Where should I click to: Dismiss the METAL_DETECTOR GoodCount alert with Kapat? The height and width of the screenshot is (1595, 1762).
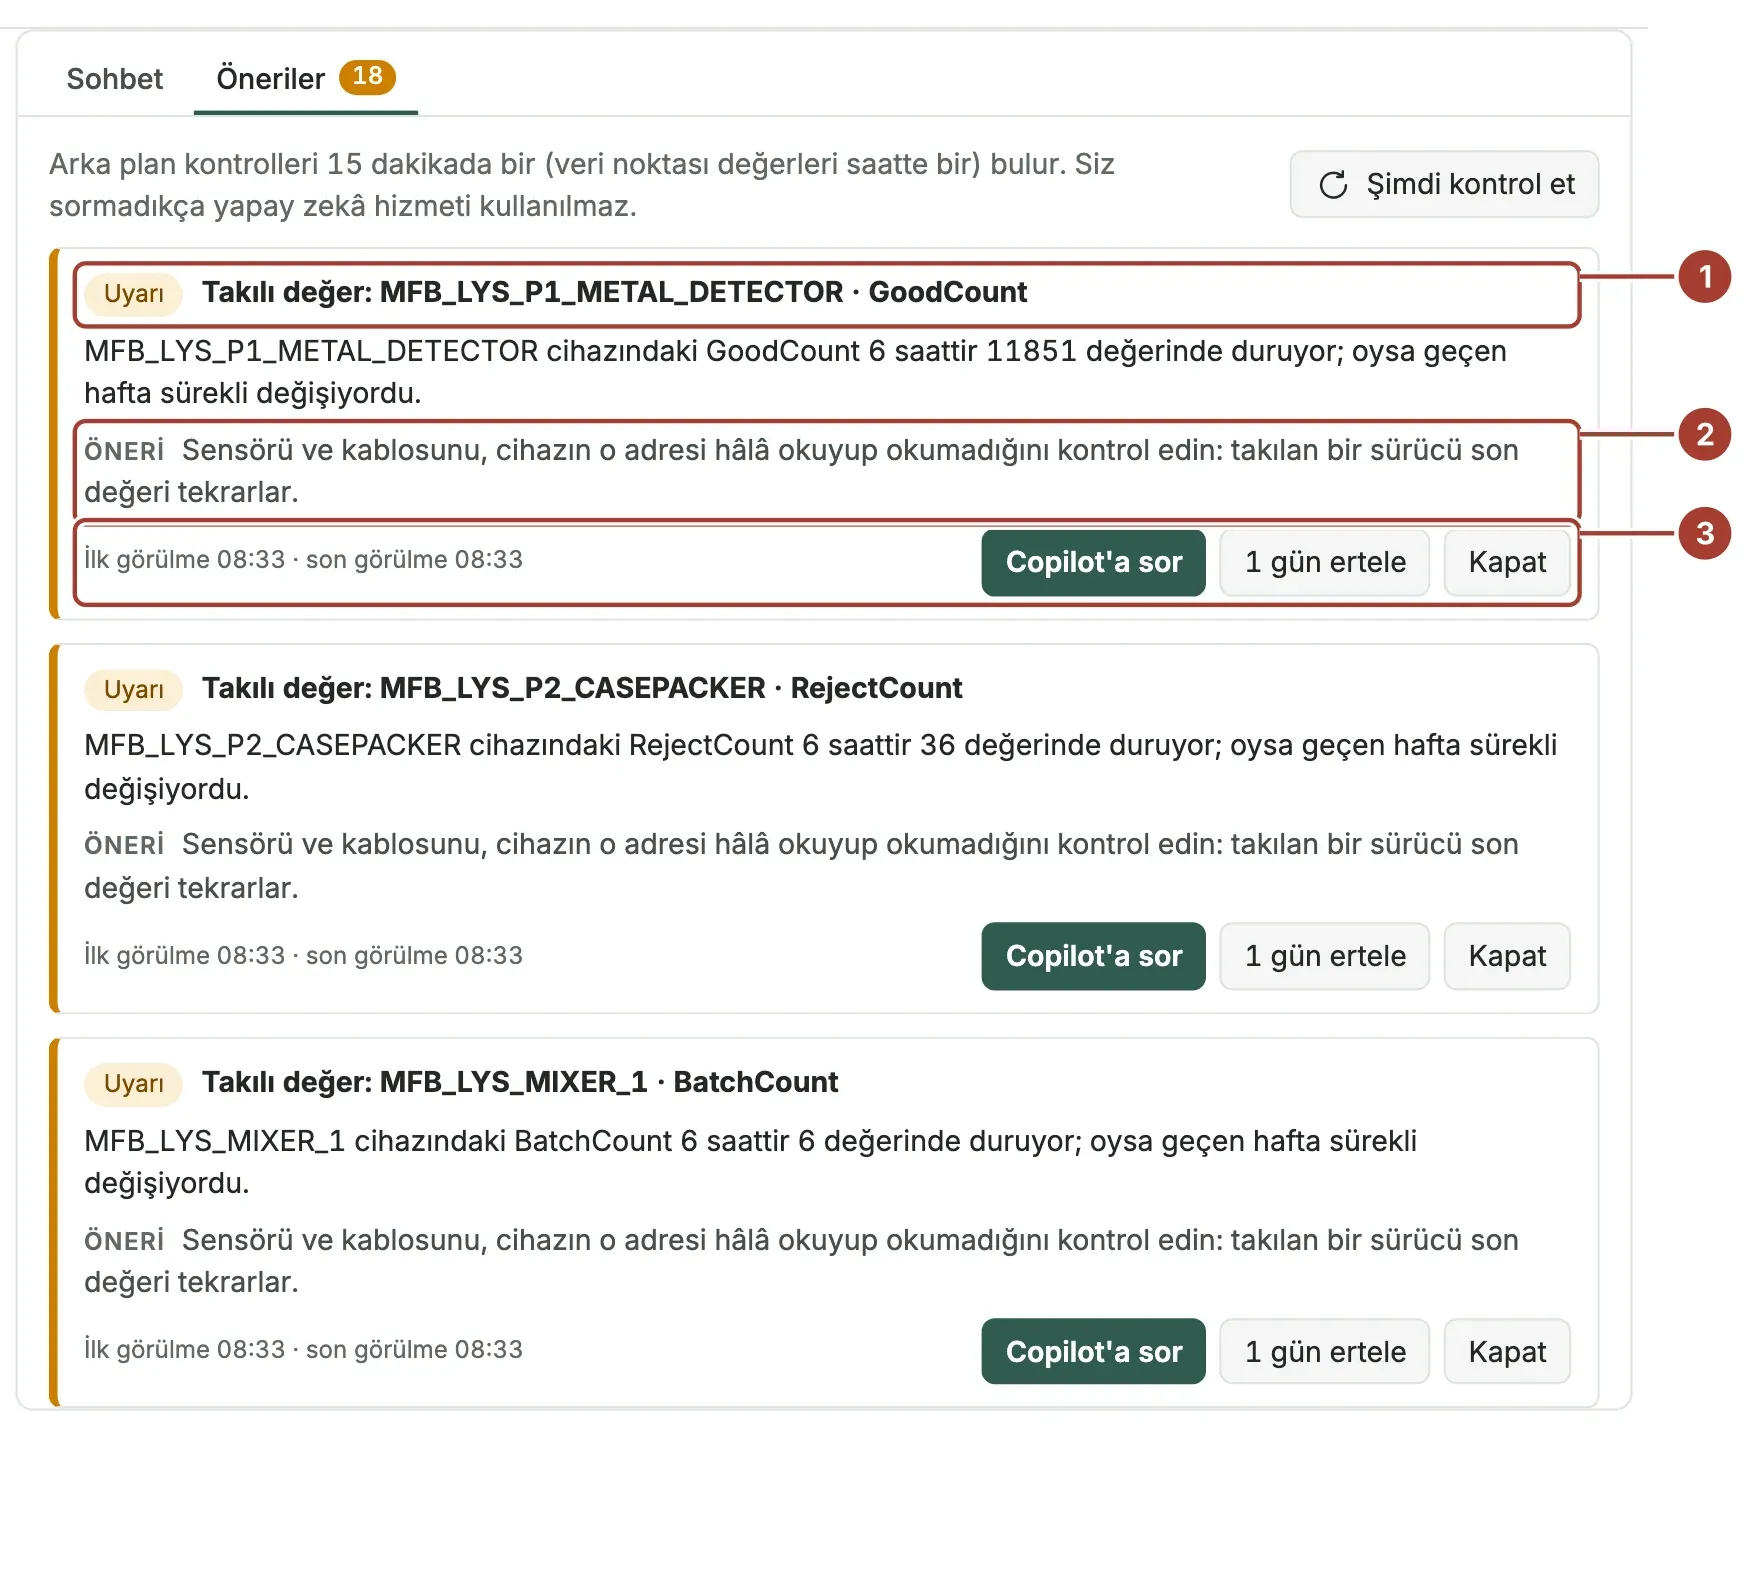point(1506,563)
